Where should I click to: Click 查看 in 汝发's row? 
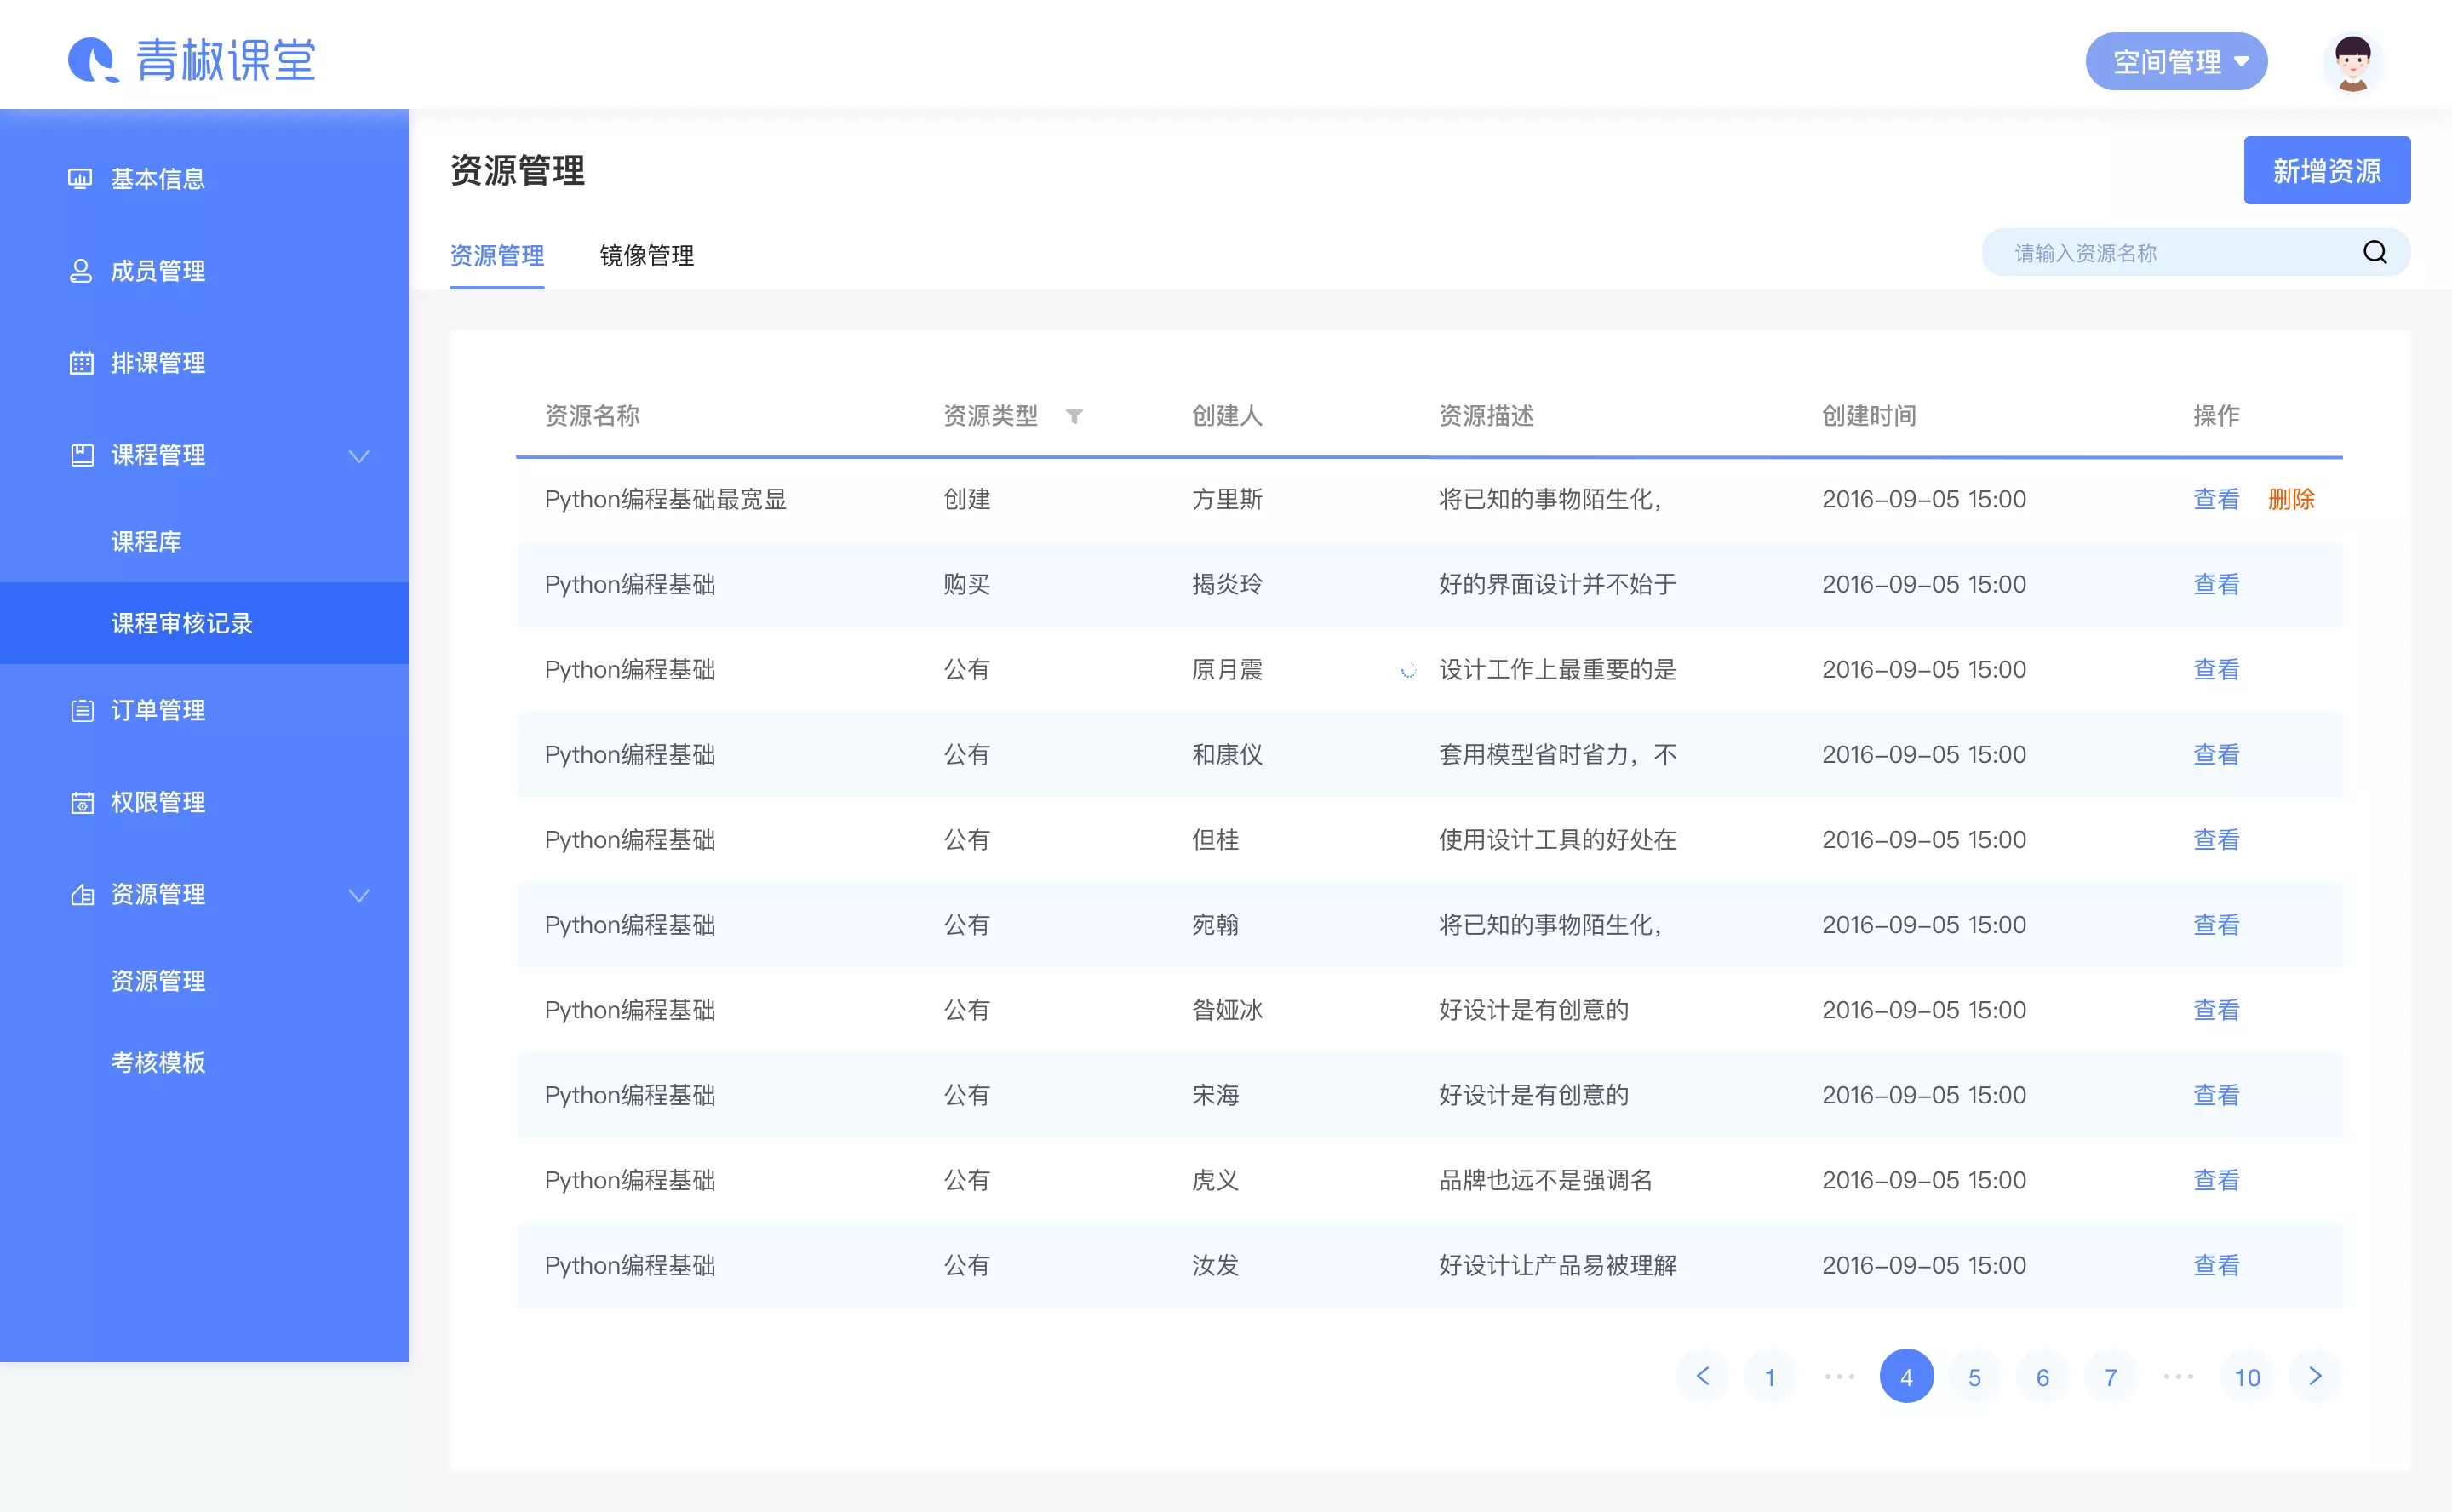(x=2215, y=1265)
